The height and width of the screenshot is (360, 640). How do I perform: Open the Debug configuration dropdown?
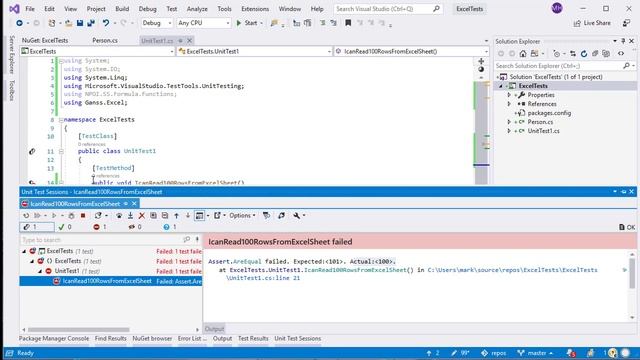pyautogui.click(x=157, y=23)
